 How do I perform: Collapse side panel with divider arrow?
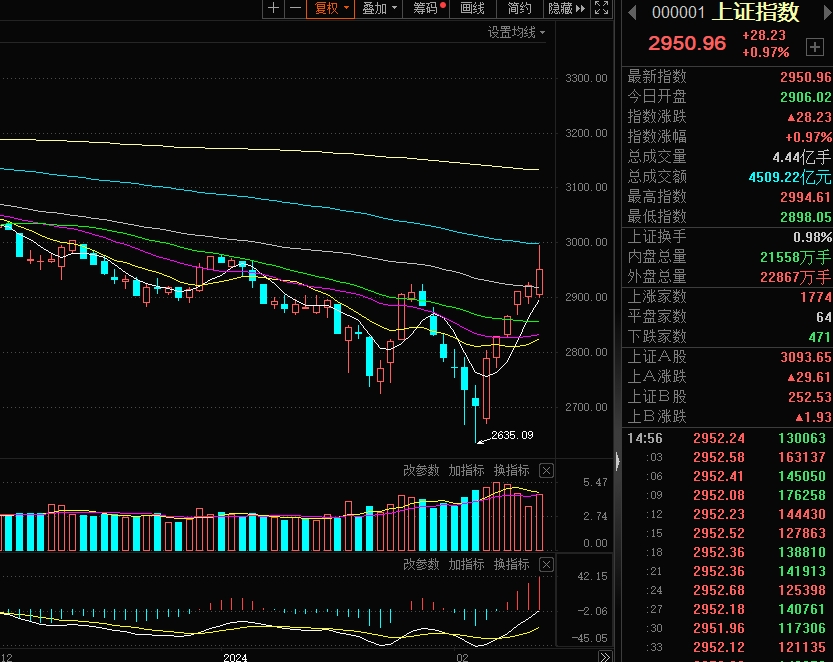tap(617, 461)
